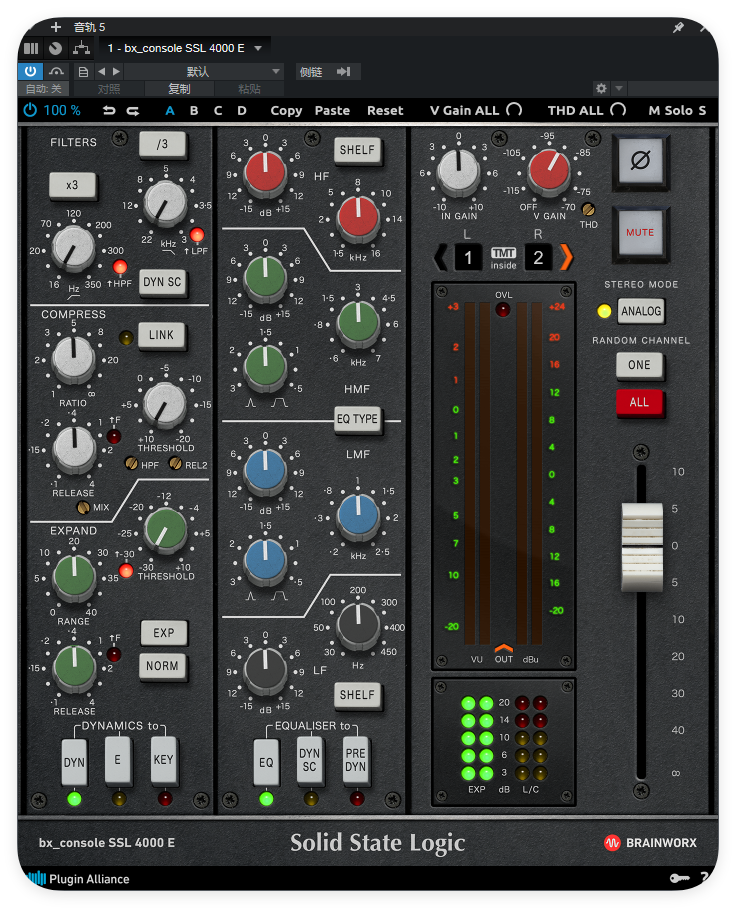Click the TMT previous channel arrow
Viewport: 736px width, 908px height.
(440, 257)
